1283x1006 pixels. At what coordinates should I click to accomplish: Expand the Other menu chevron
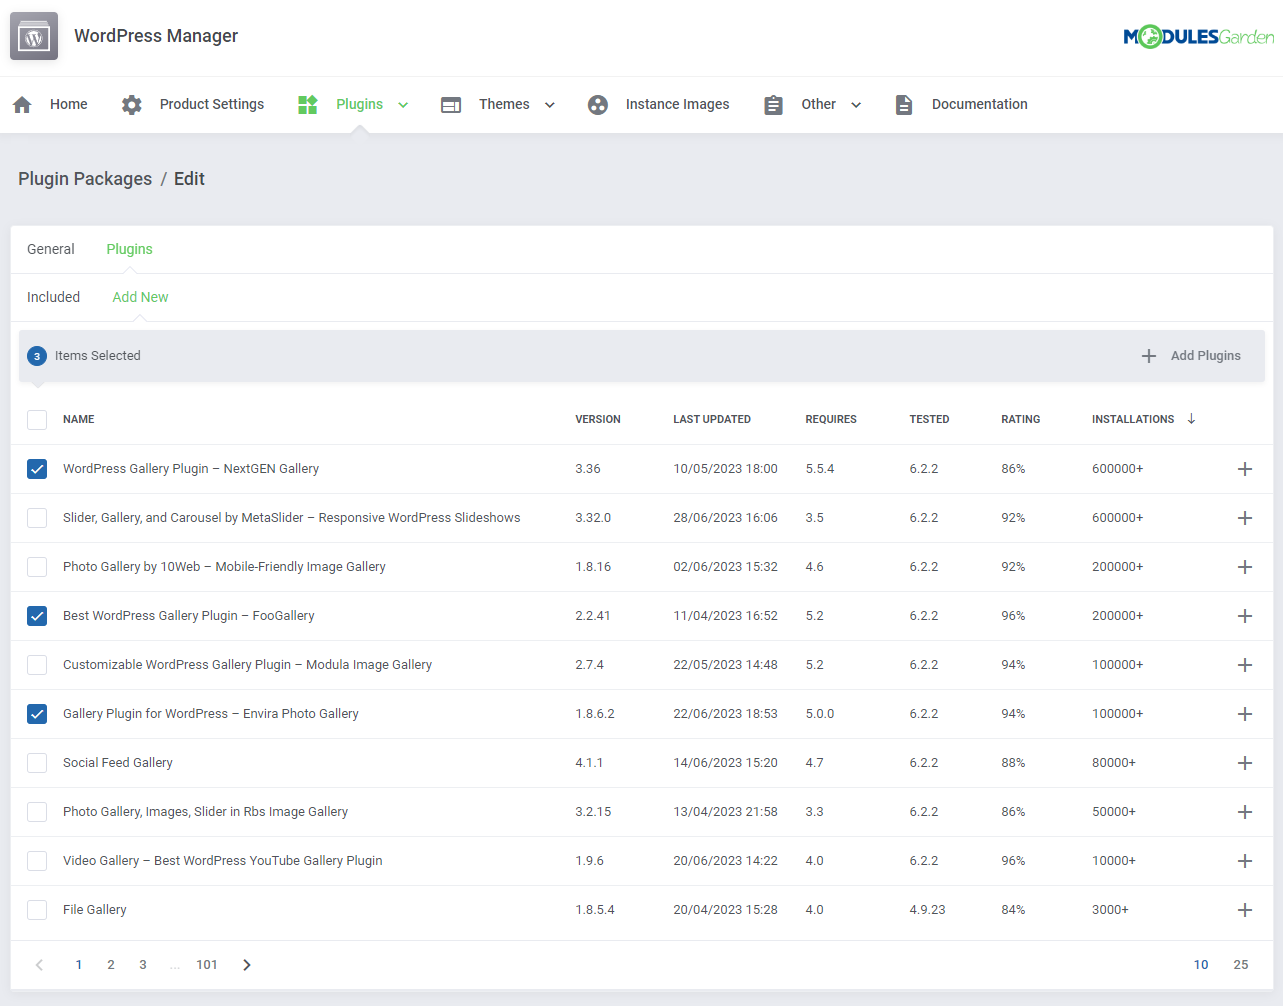856,105
